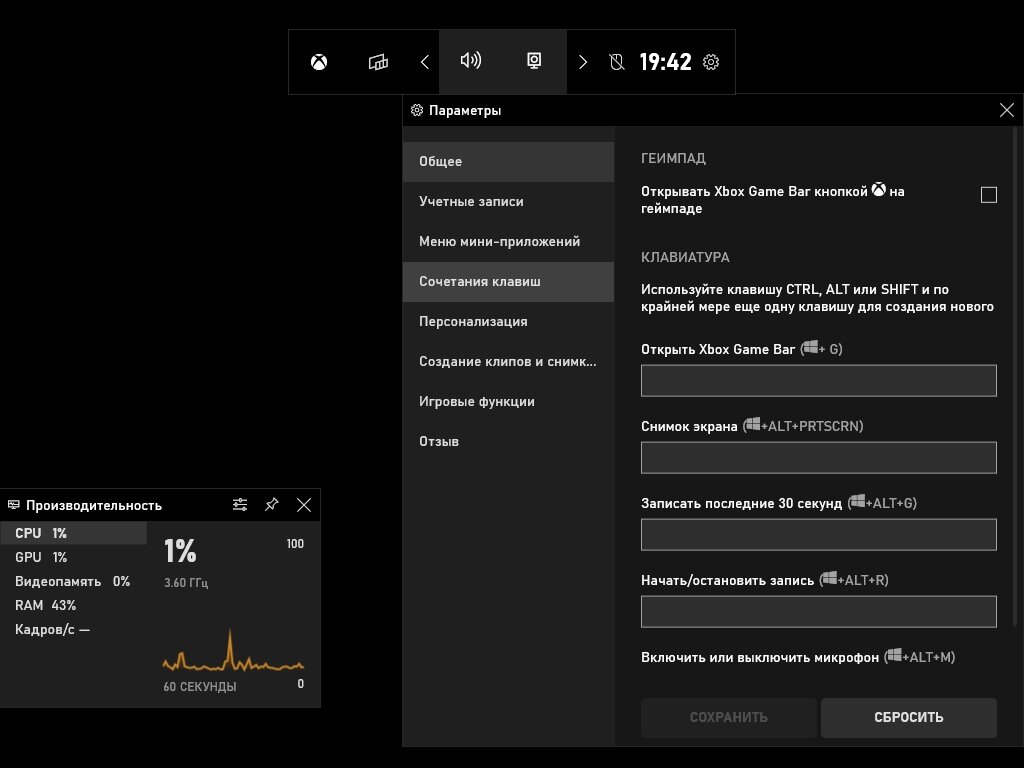1024x768 pixels.
Task: Click the settings panel vertical scrollbar
Action: (x=1015, y=377)
